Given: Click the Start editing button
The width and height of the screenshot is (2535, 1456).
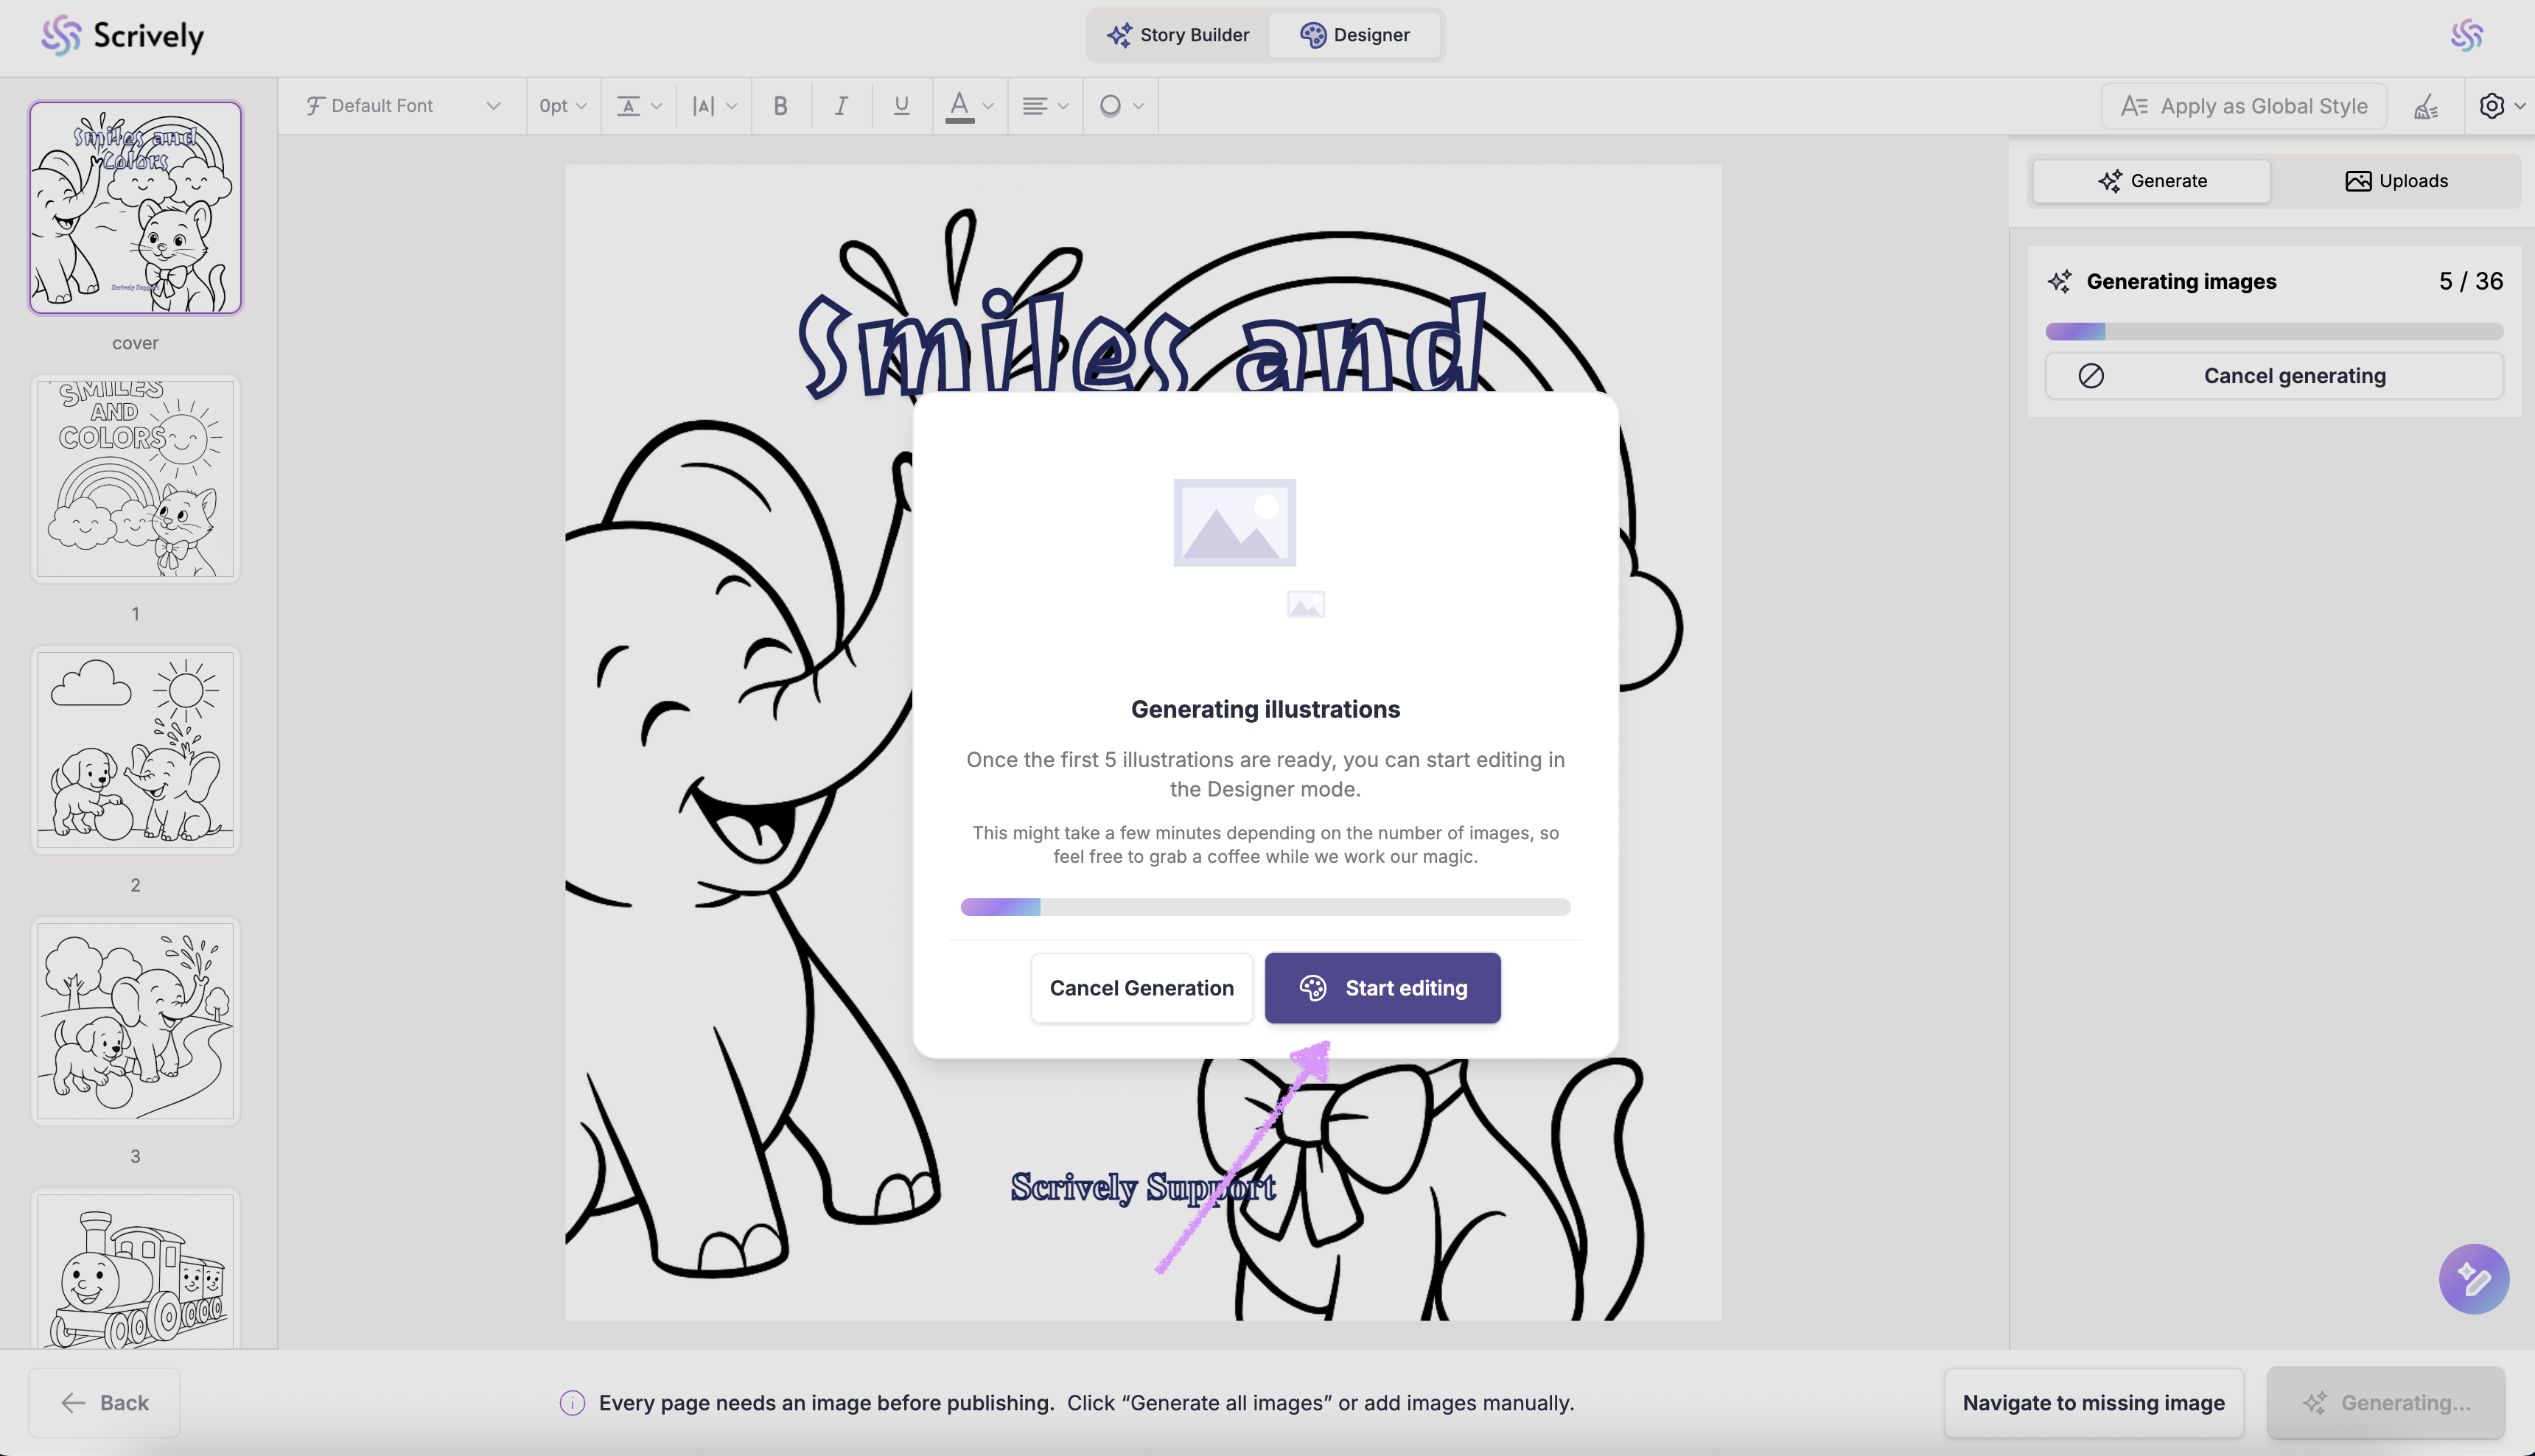Looking at the screenshot, I should (x=1382, y=988).
